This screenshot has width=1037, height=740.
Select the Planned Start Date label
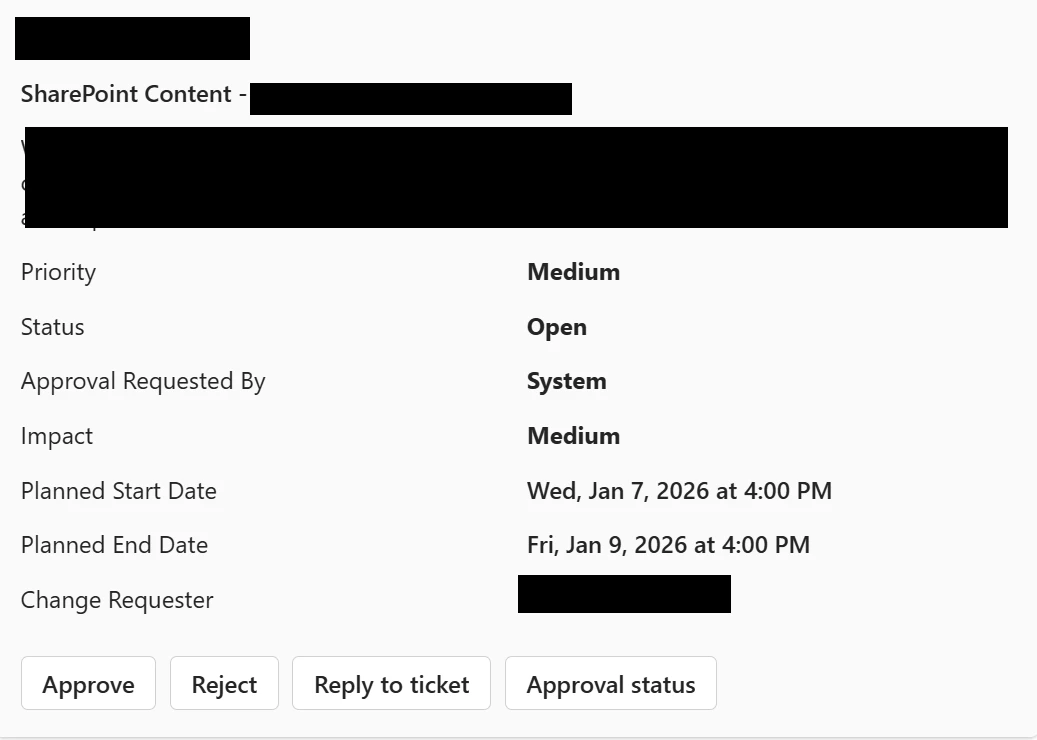click(118, 491)
